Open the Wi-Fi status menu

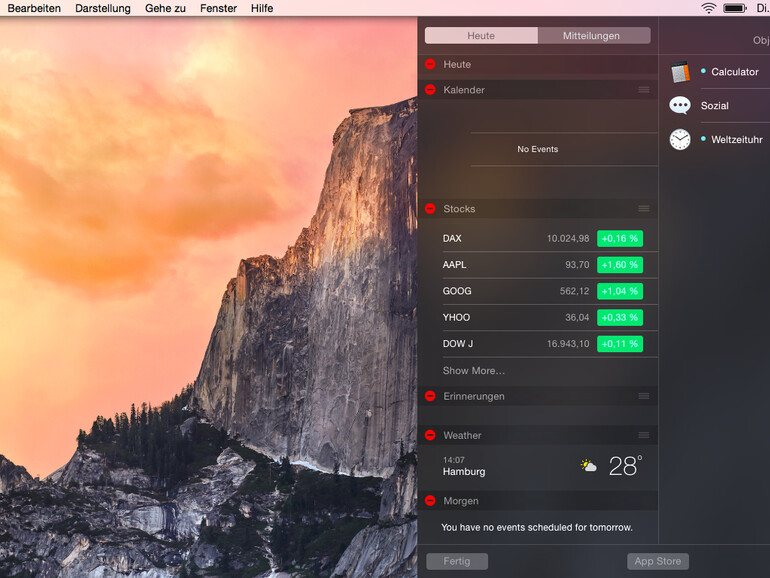pyautogui.click(x=709, y=8)
